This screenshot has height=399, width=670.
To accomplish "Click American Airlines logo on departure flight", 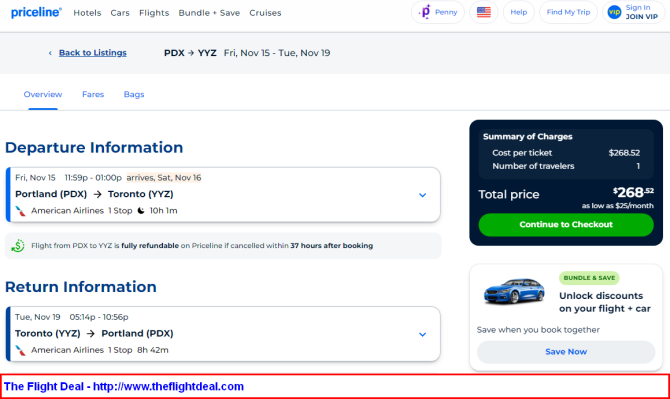I will point(21,211).
